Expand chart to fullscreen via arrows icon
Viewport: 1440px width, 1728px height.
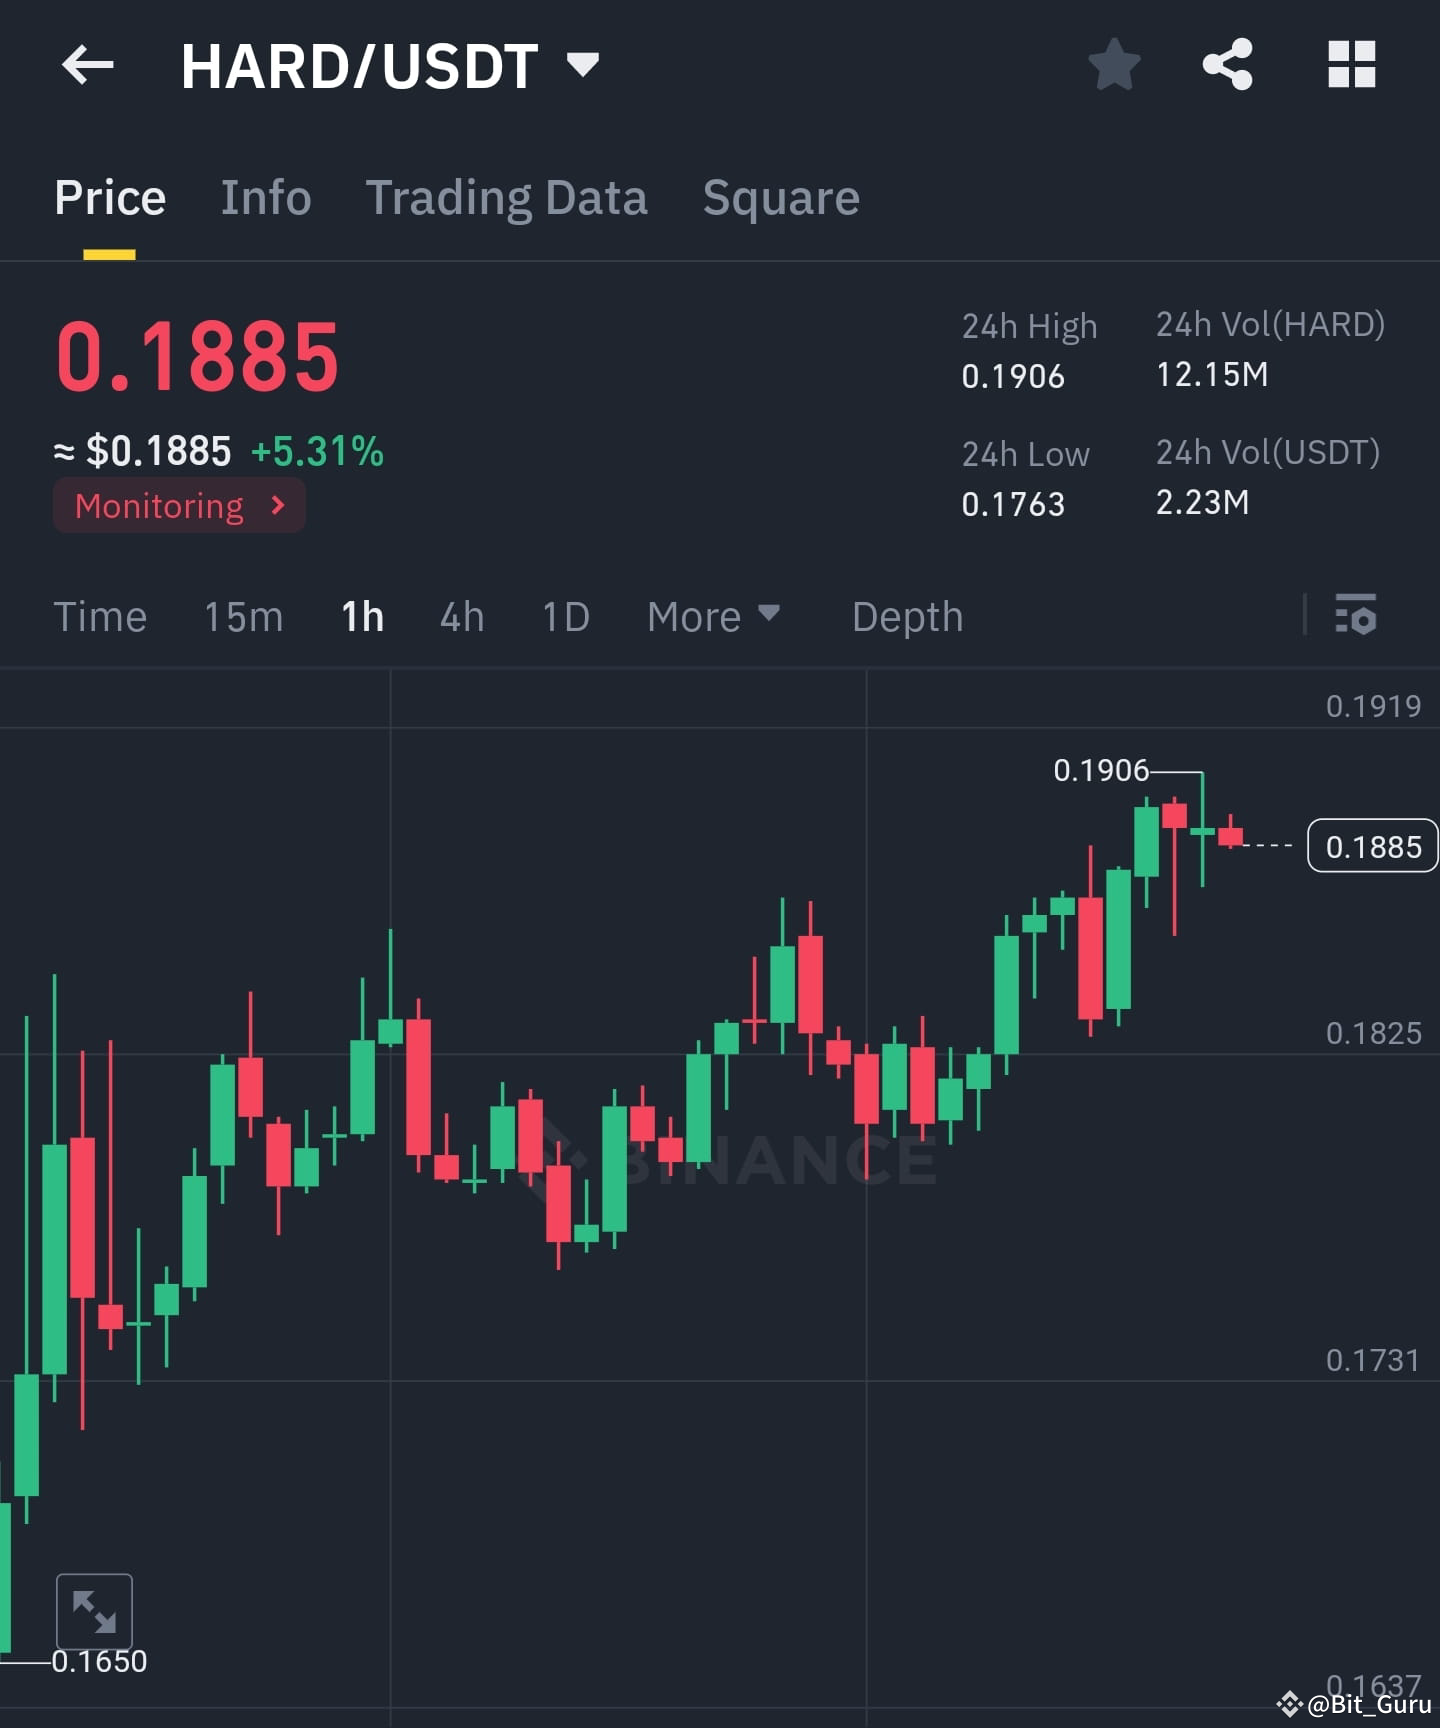pyautogui.click(x=93, y=1610)
